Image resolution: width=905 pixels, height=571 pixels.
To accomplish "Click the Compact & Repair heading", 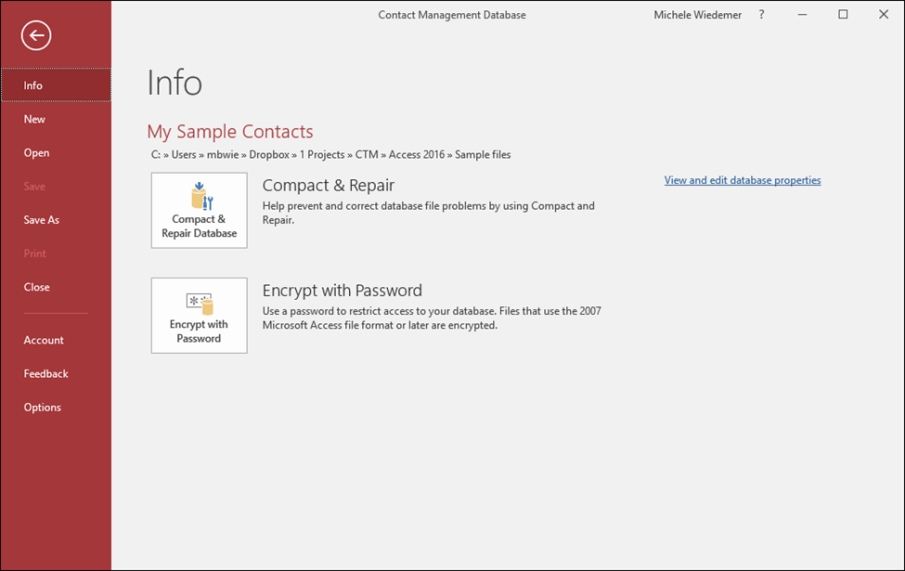I will (x=328, y=185).
